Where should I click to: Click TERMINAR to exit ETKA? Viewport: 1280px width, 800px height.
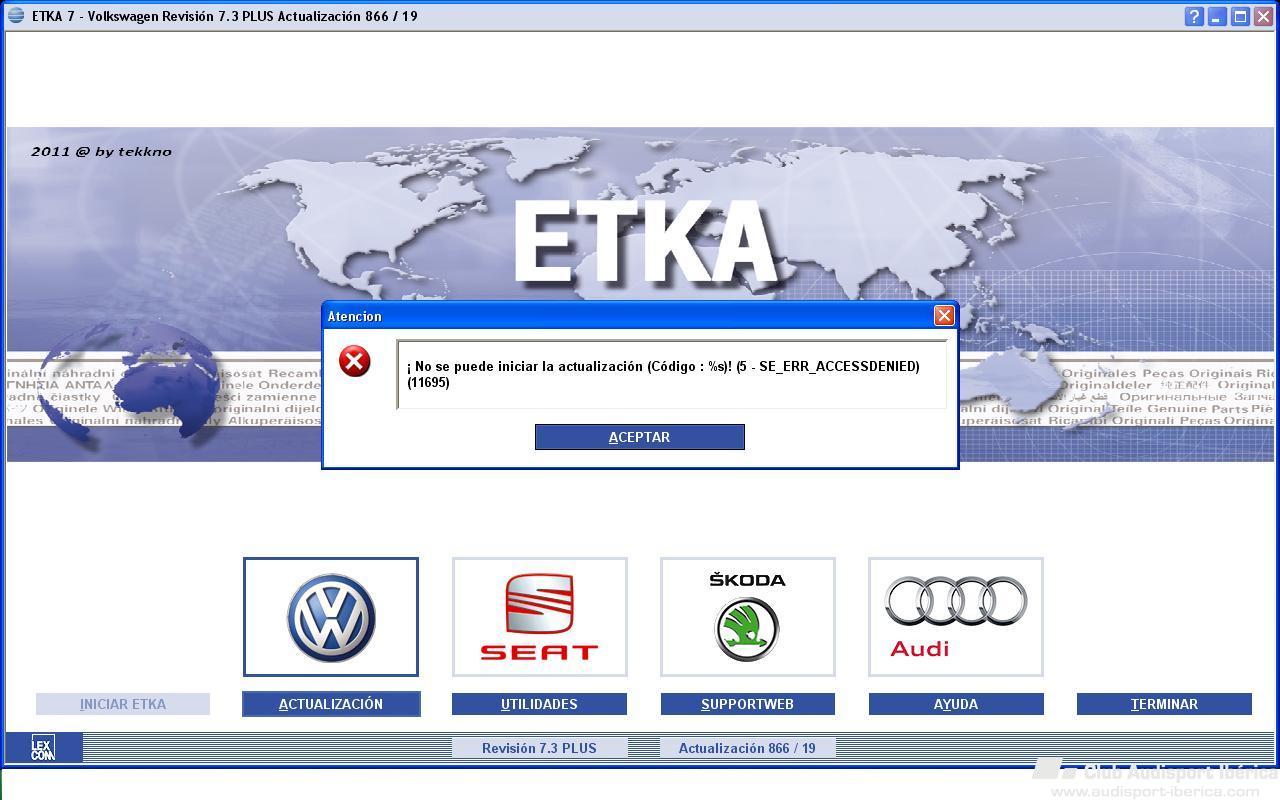[1164, 704]
